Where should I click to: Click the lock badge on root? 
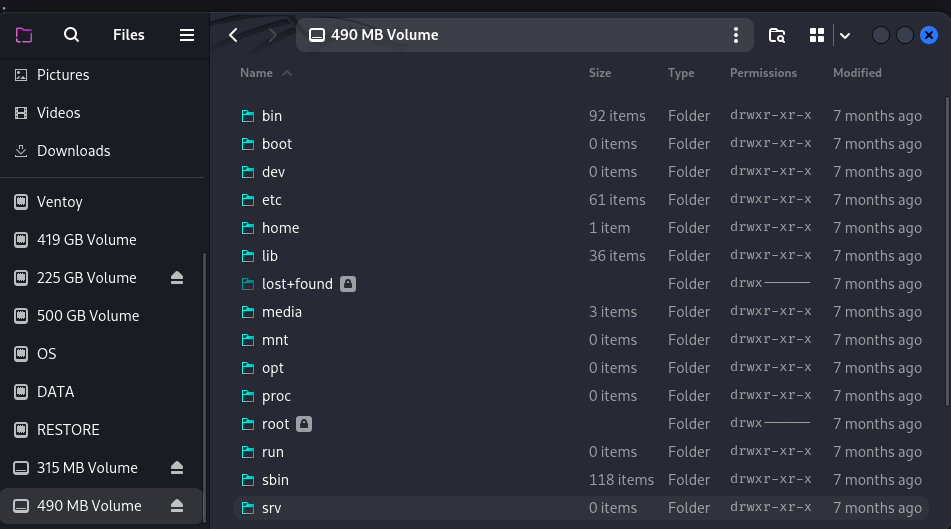coord(304,424)
